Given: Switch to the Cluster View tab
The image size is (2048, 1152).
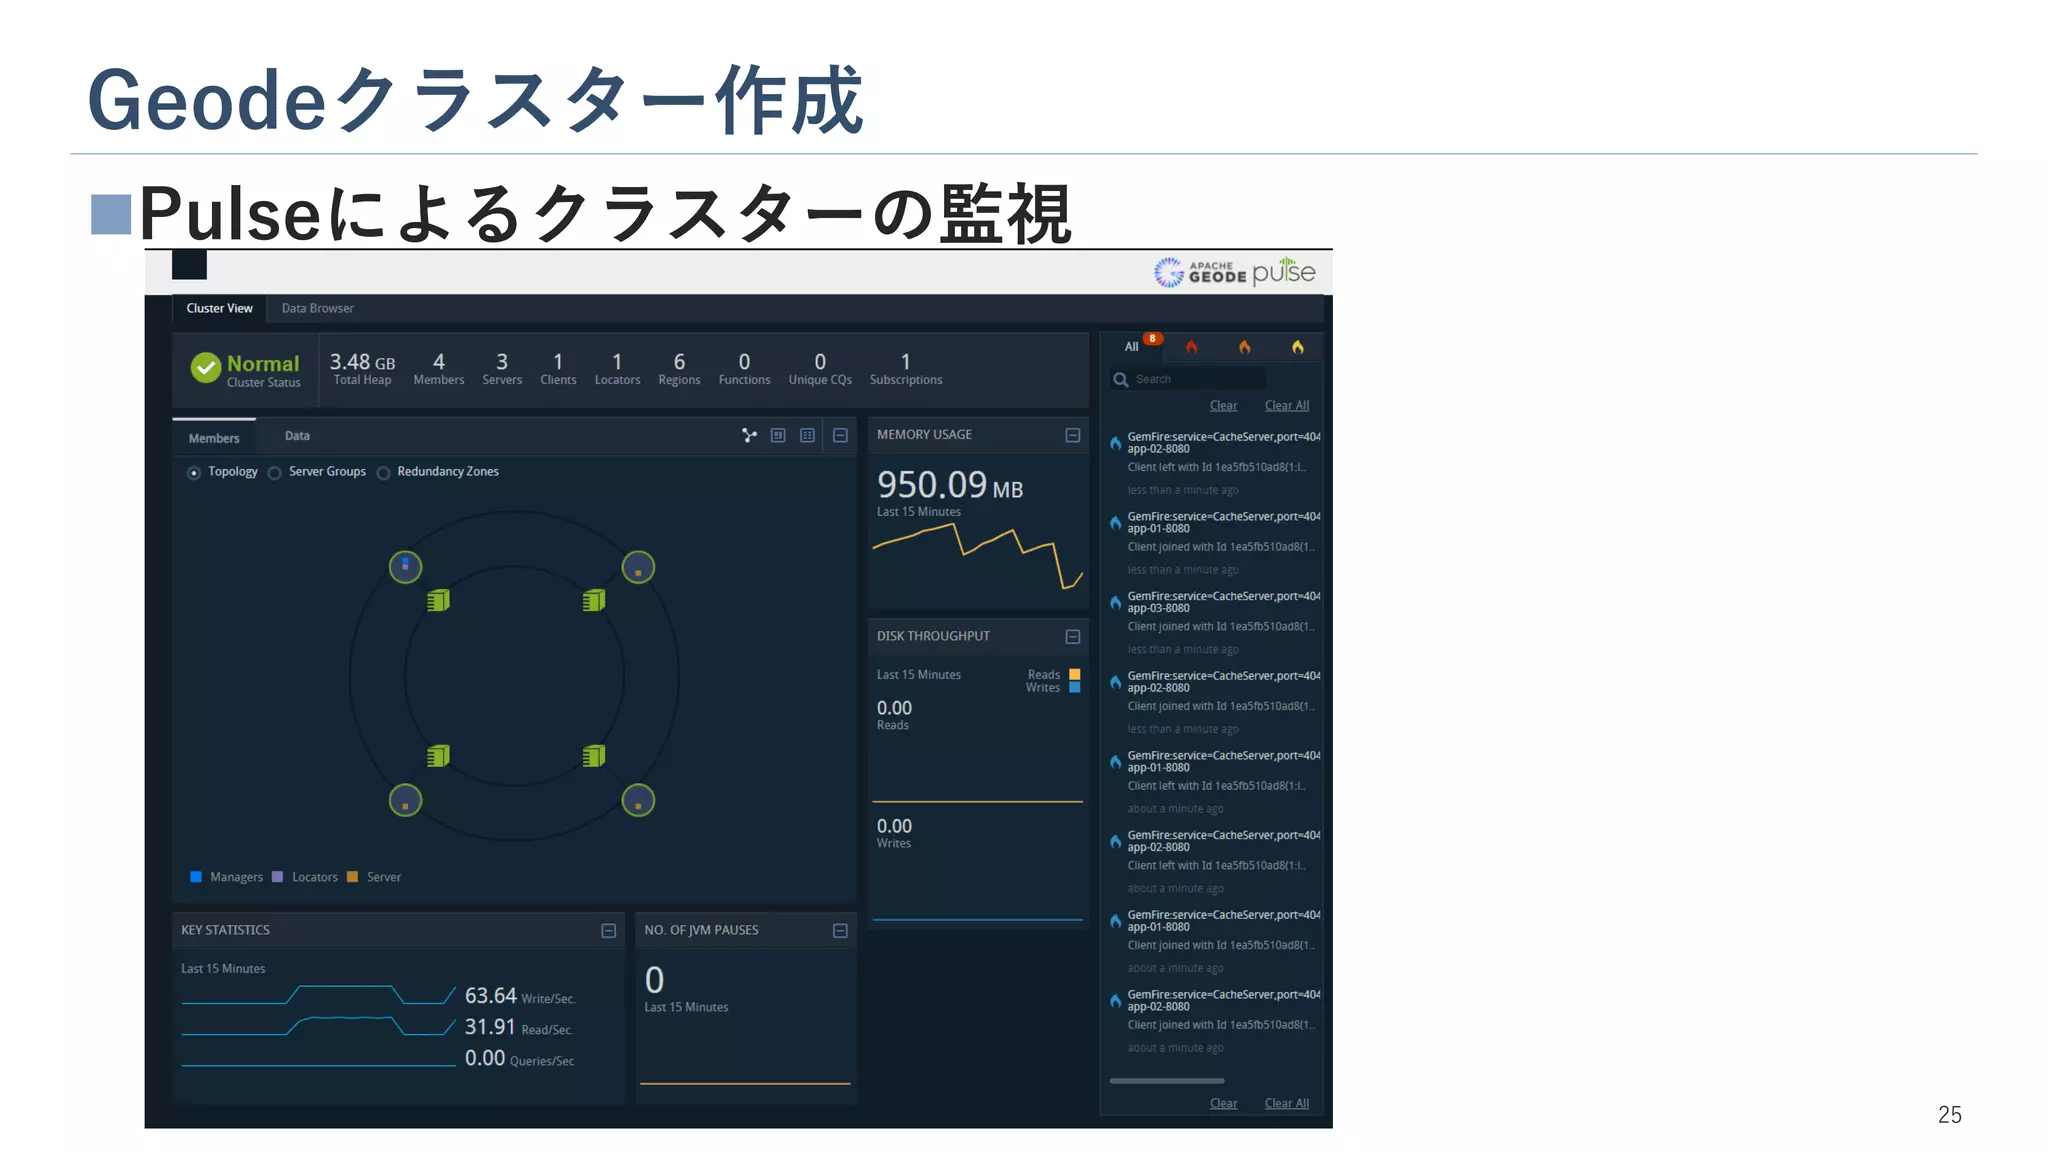Looking at the screenshot, I should pos(219,308).
